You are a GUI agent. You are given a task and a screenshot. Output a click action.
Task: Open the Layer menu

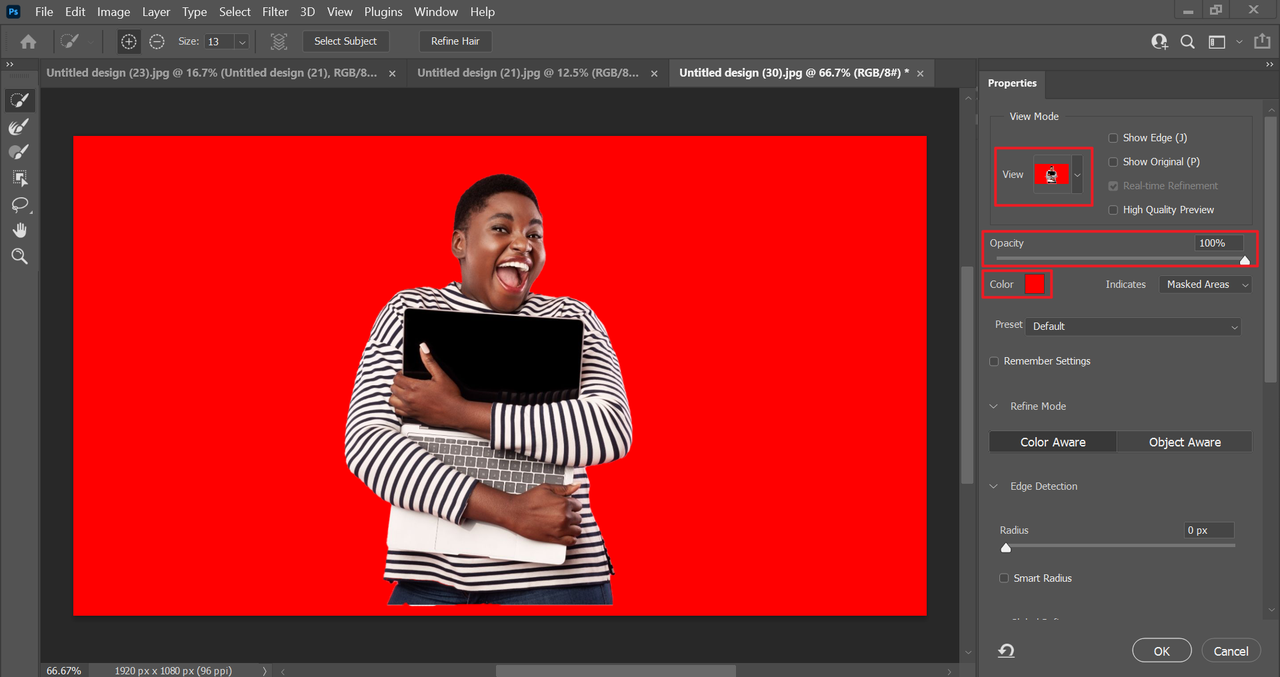[x=156, y=12]
